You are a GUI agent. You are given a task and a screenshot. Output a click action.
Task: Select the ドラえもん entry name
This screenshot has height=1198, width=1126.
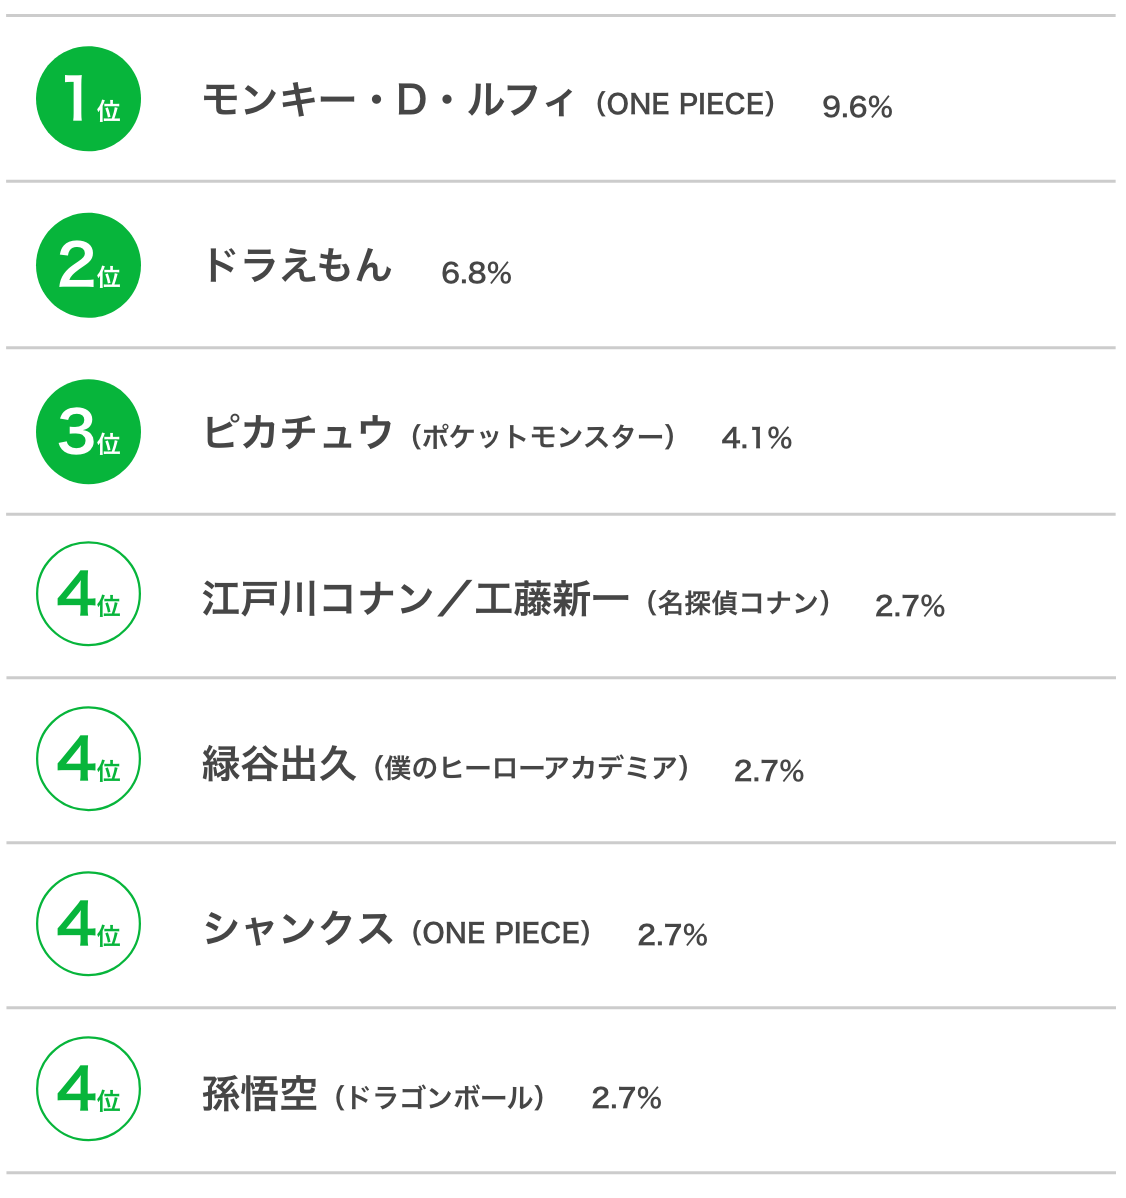coord(297,266)
